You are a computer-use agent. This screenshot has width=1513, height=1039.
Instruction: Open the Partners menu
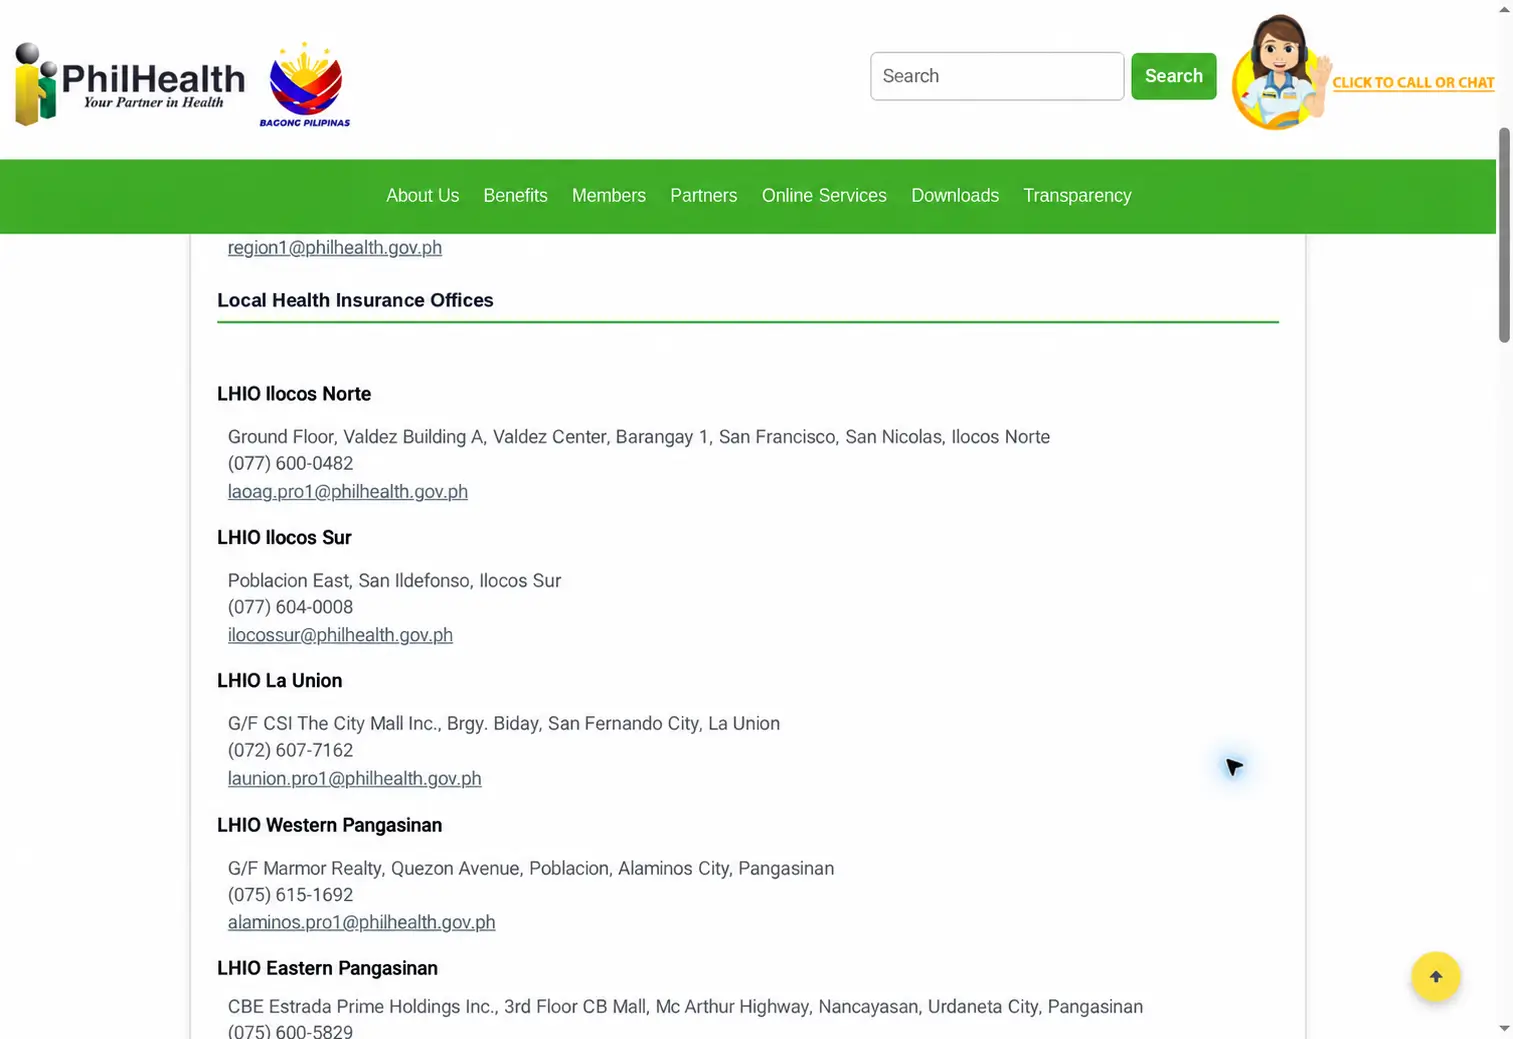click(x=704, y=196)
